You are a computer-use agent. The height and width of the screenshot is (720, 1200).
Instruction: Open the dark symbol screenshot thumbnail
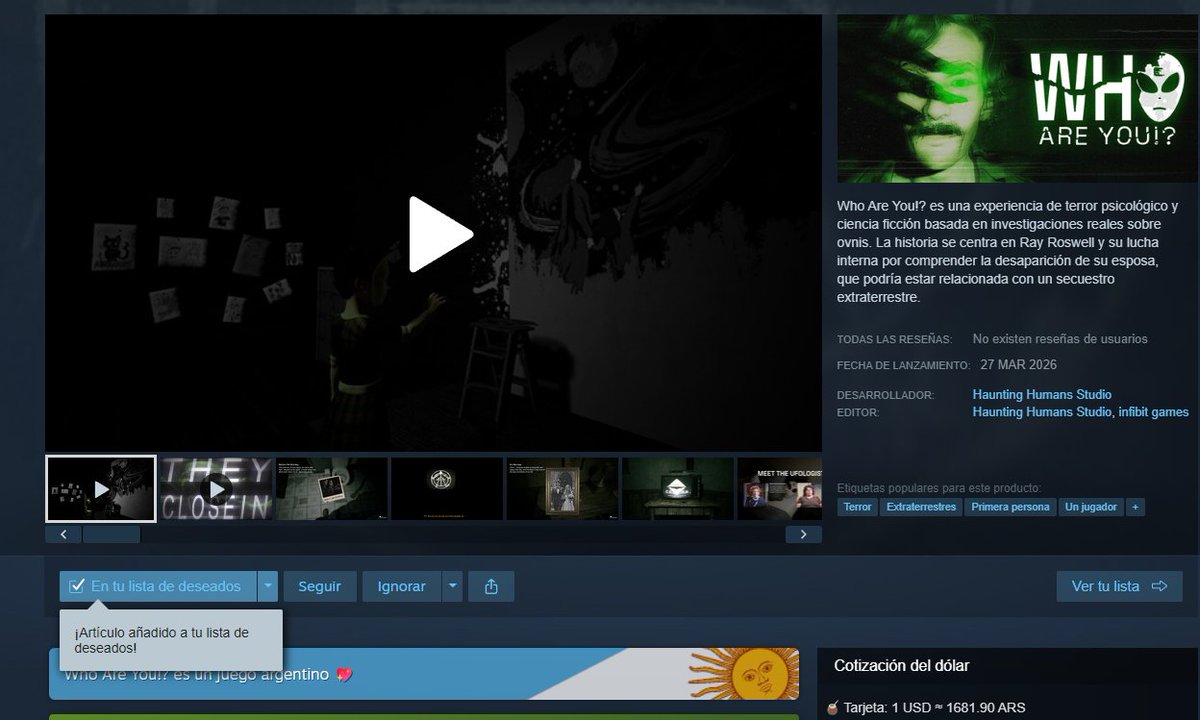pyautogui.click(x=447, y=489)
